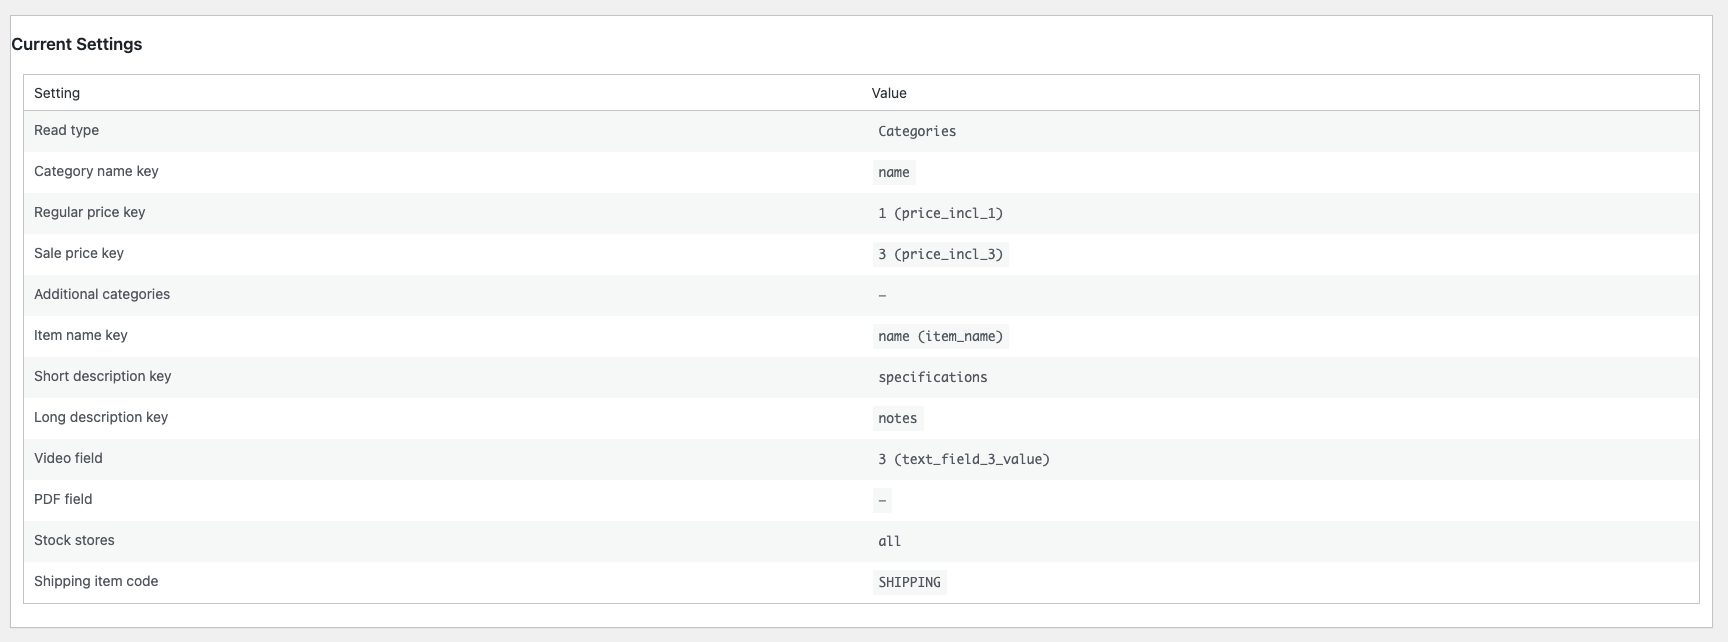The height and width of the screenshot is (642, 1728).
Task: Select the value 1 (price_incl_1)
Action: coord(940,213)
